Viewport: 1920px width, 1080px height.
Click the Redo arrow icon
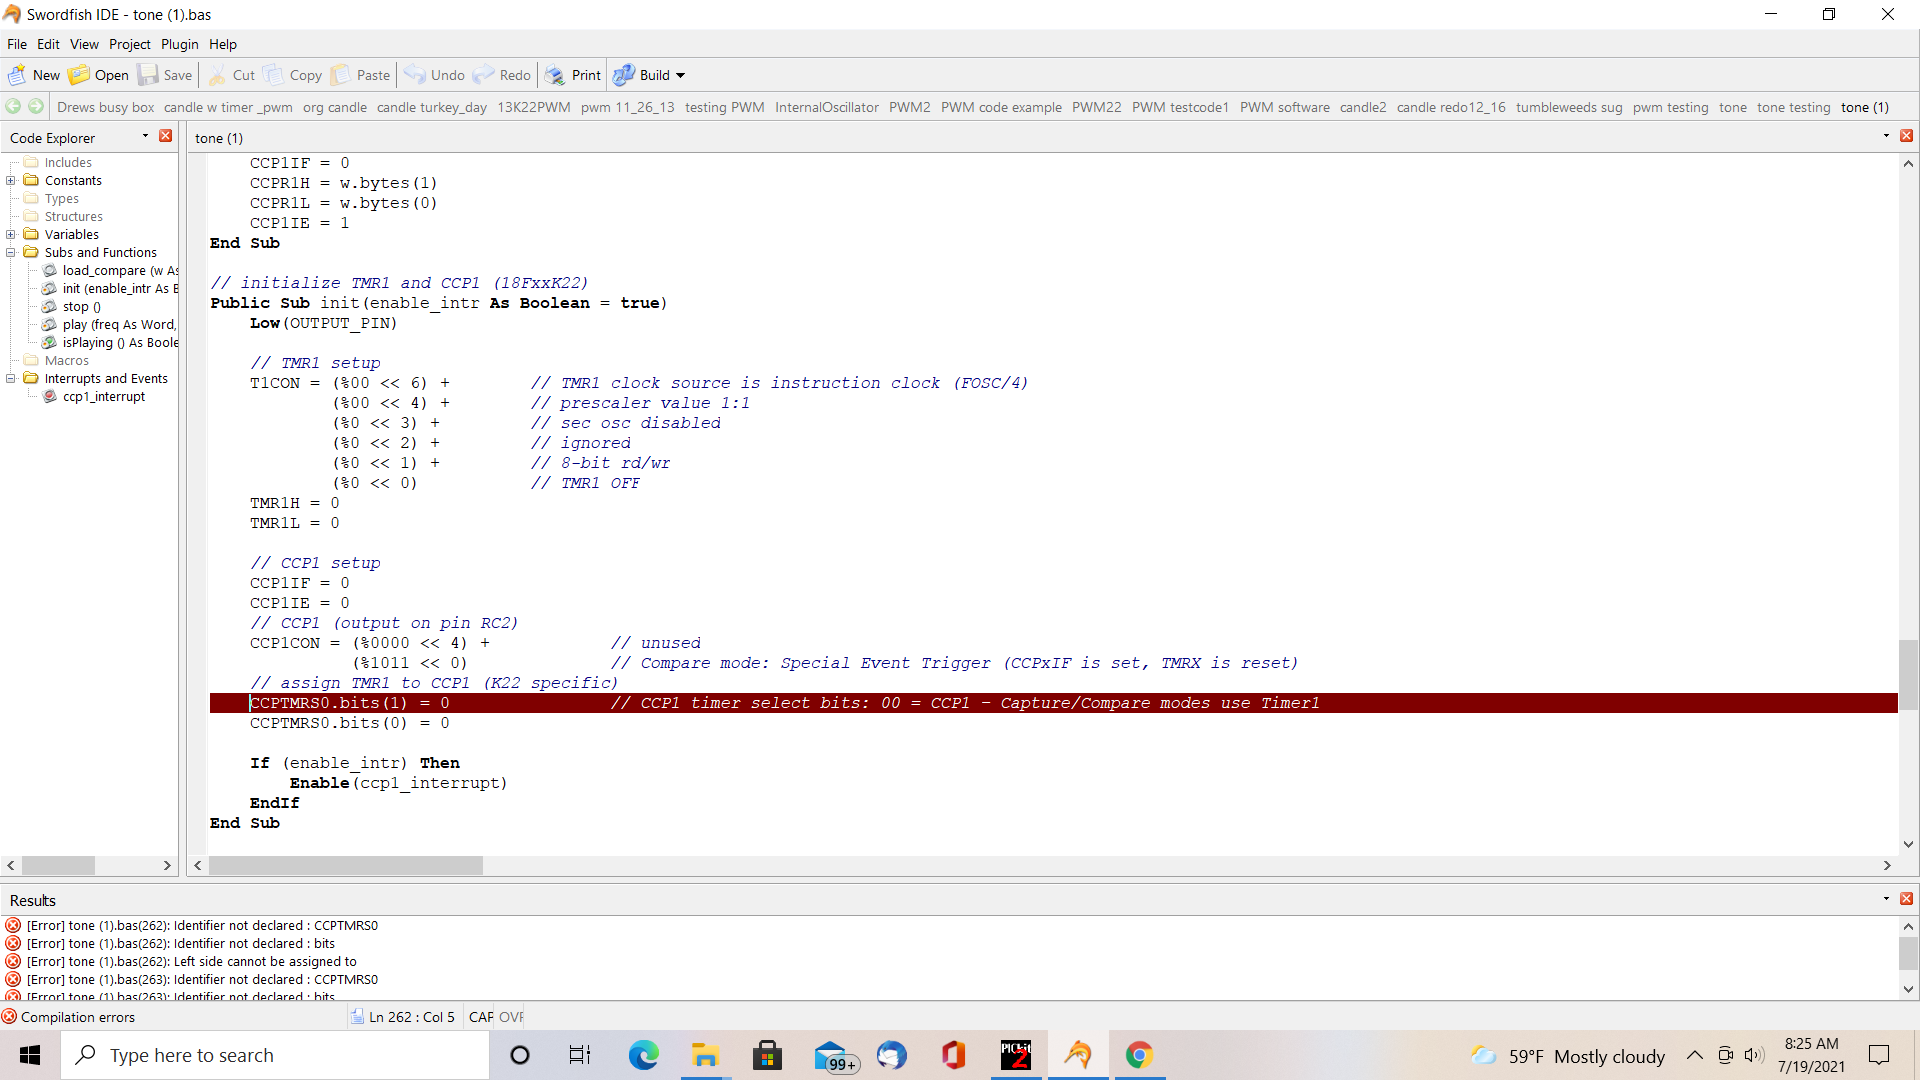tap(484, 75)
